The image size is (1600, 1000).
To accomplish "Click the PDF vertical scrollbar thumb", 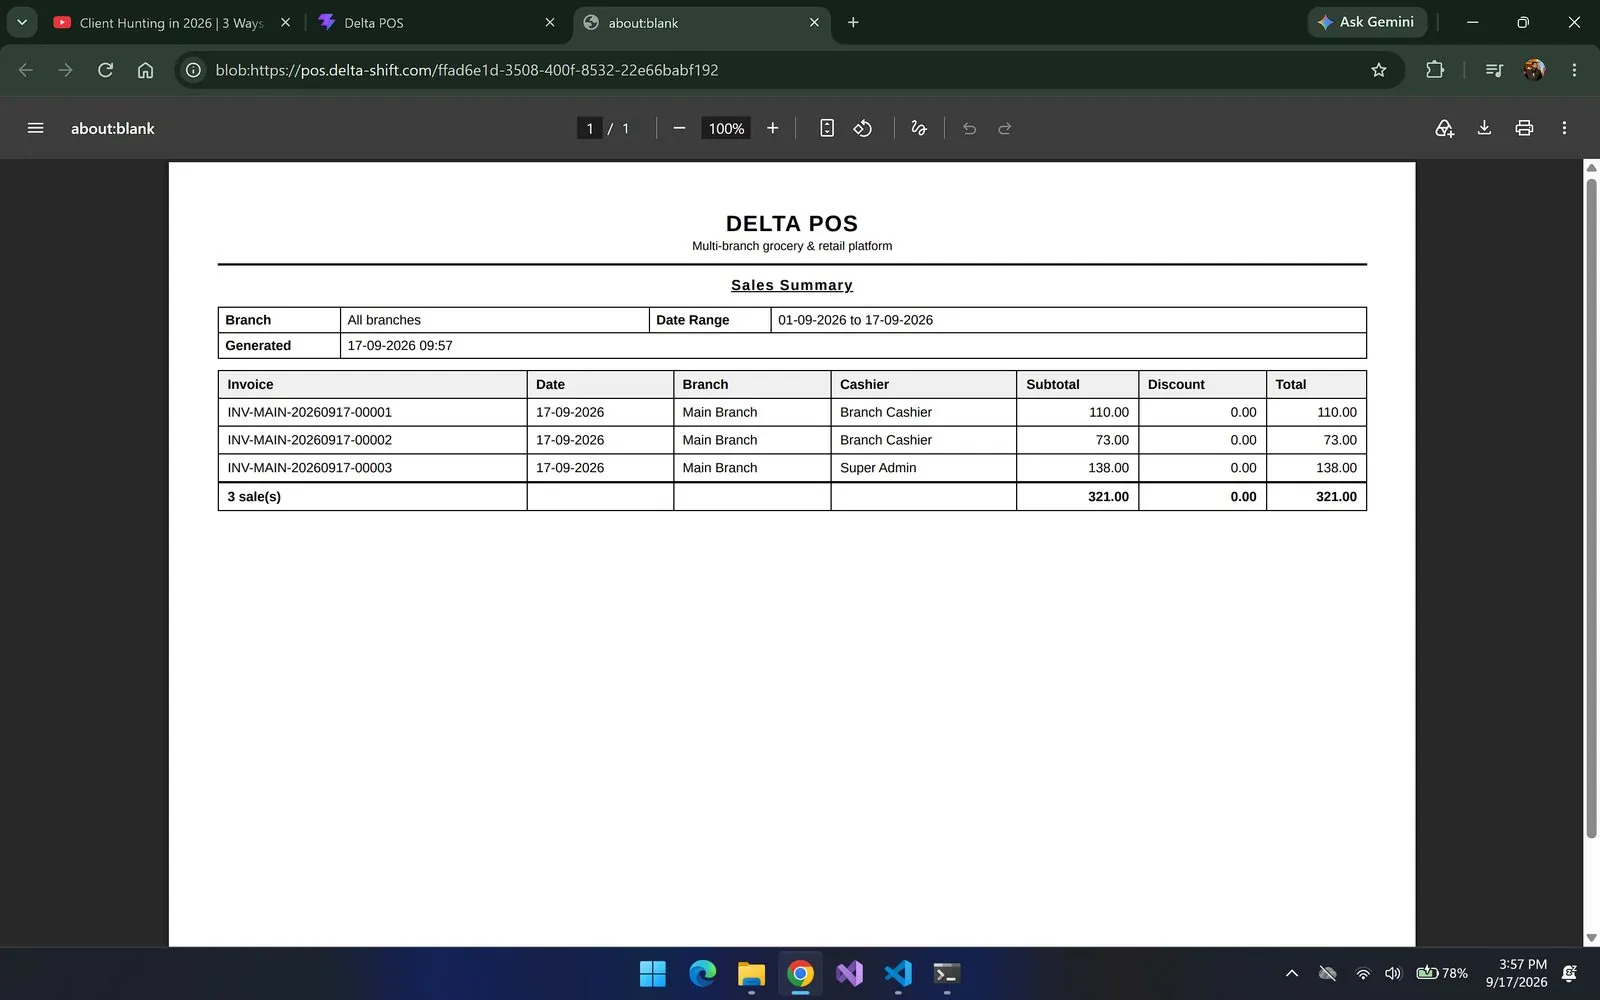I will pyautogui.click(x=1591, y=508).
